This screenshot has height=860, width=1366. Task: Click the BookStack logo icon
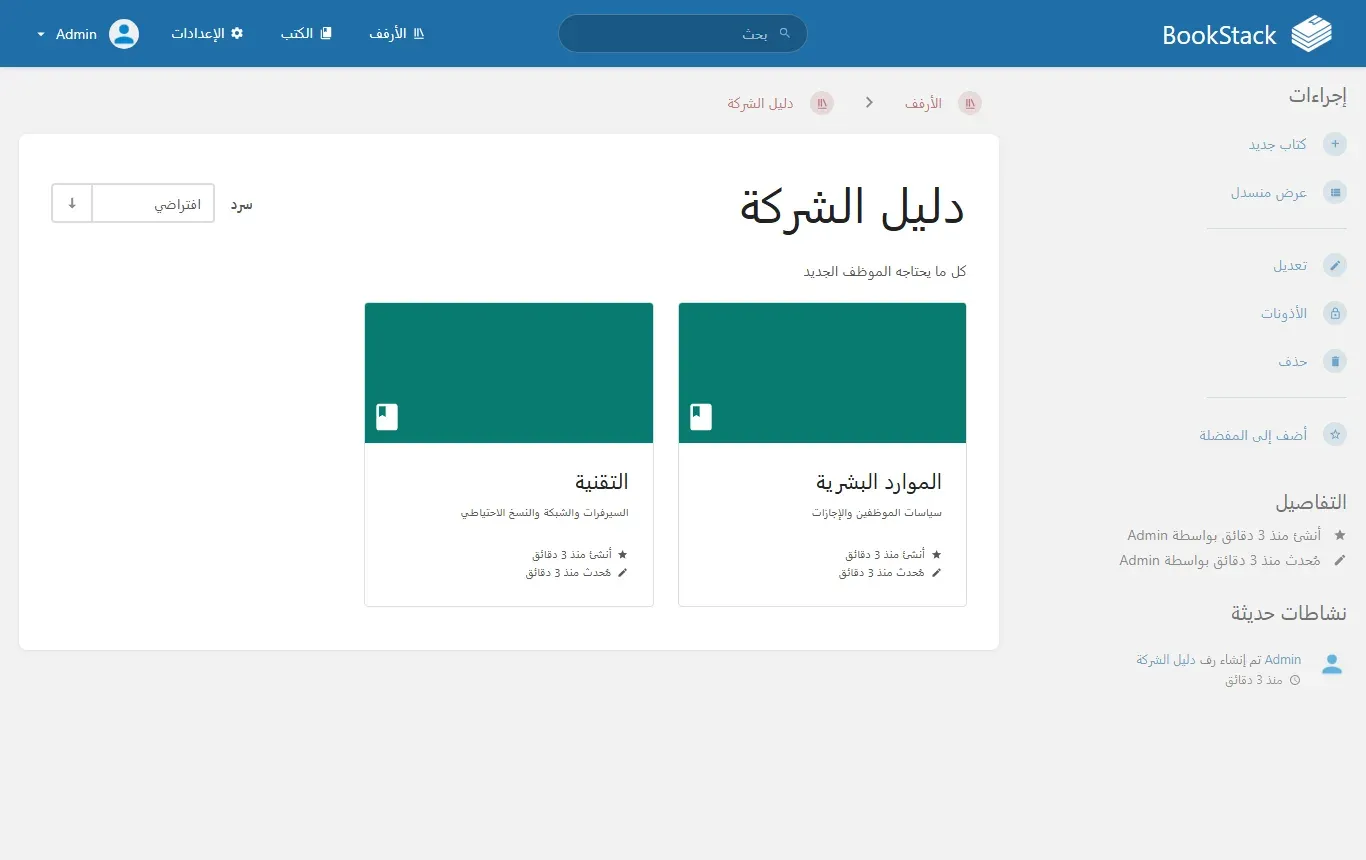[1312, 34]
